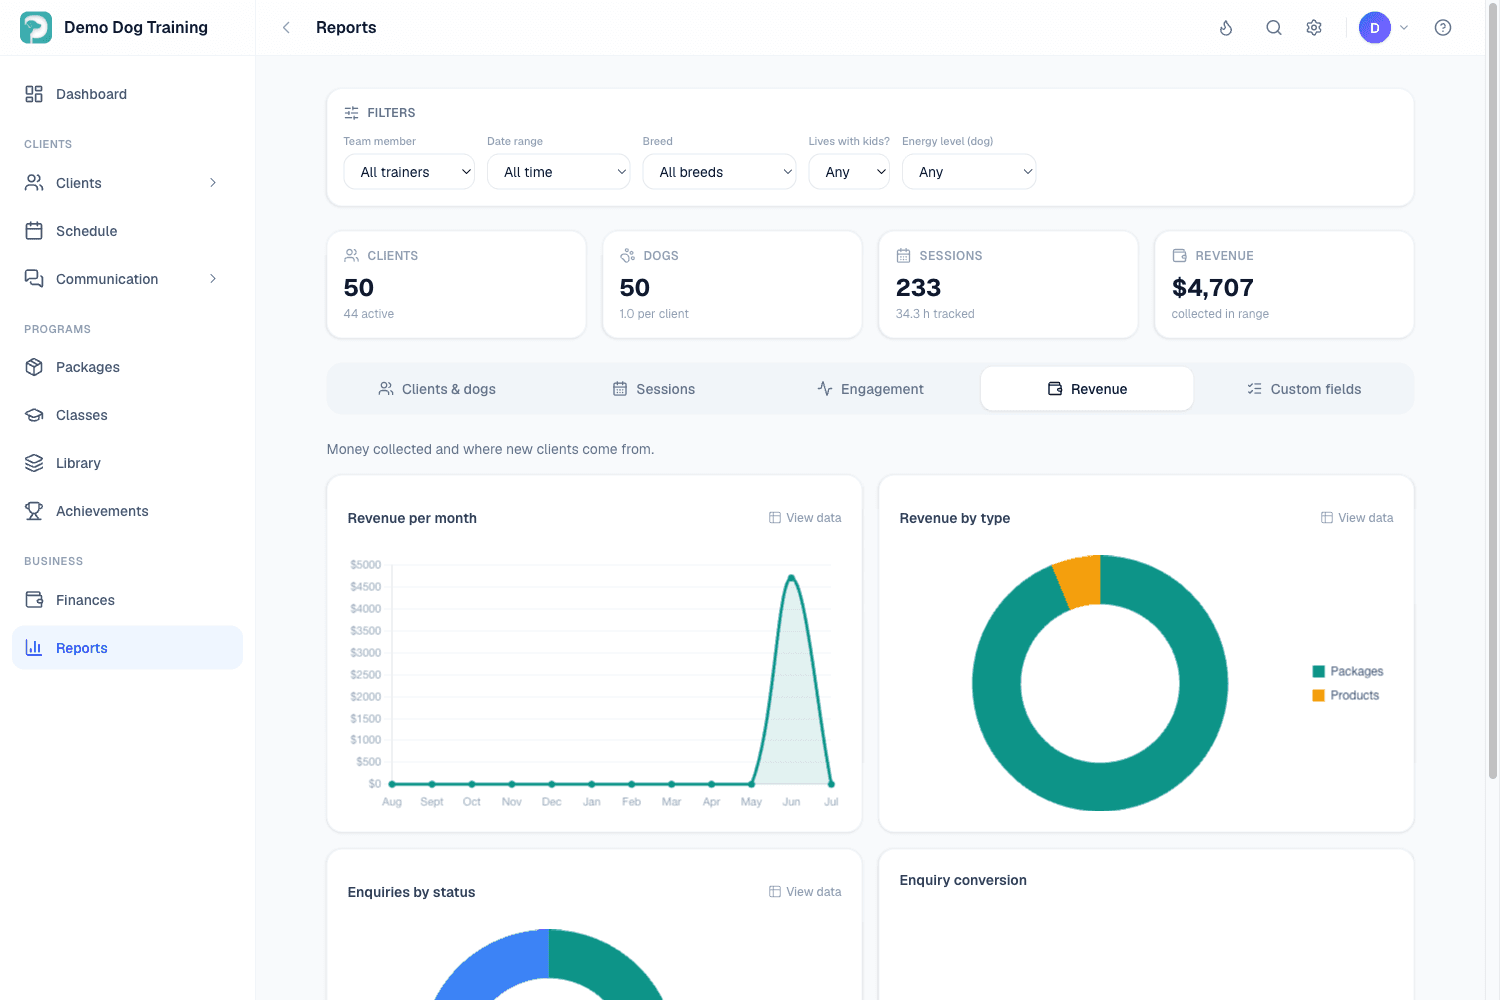Image resolution: width=1500 pixels, height=1000 pixels.
Task: Switch to the Sessions tab
Action: (x=654, y=389)
